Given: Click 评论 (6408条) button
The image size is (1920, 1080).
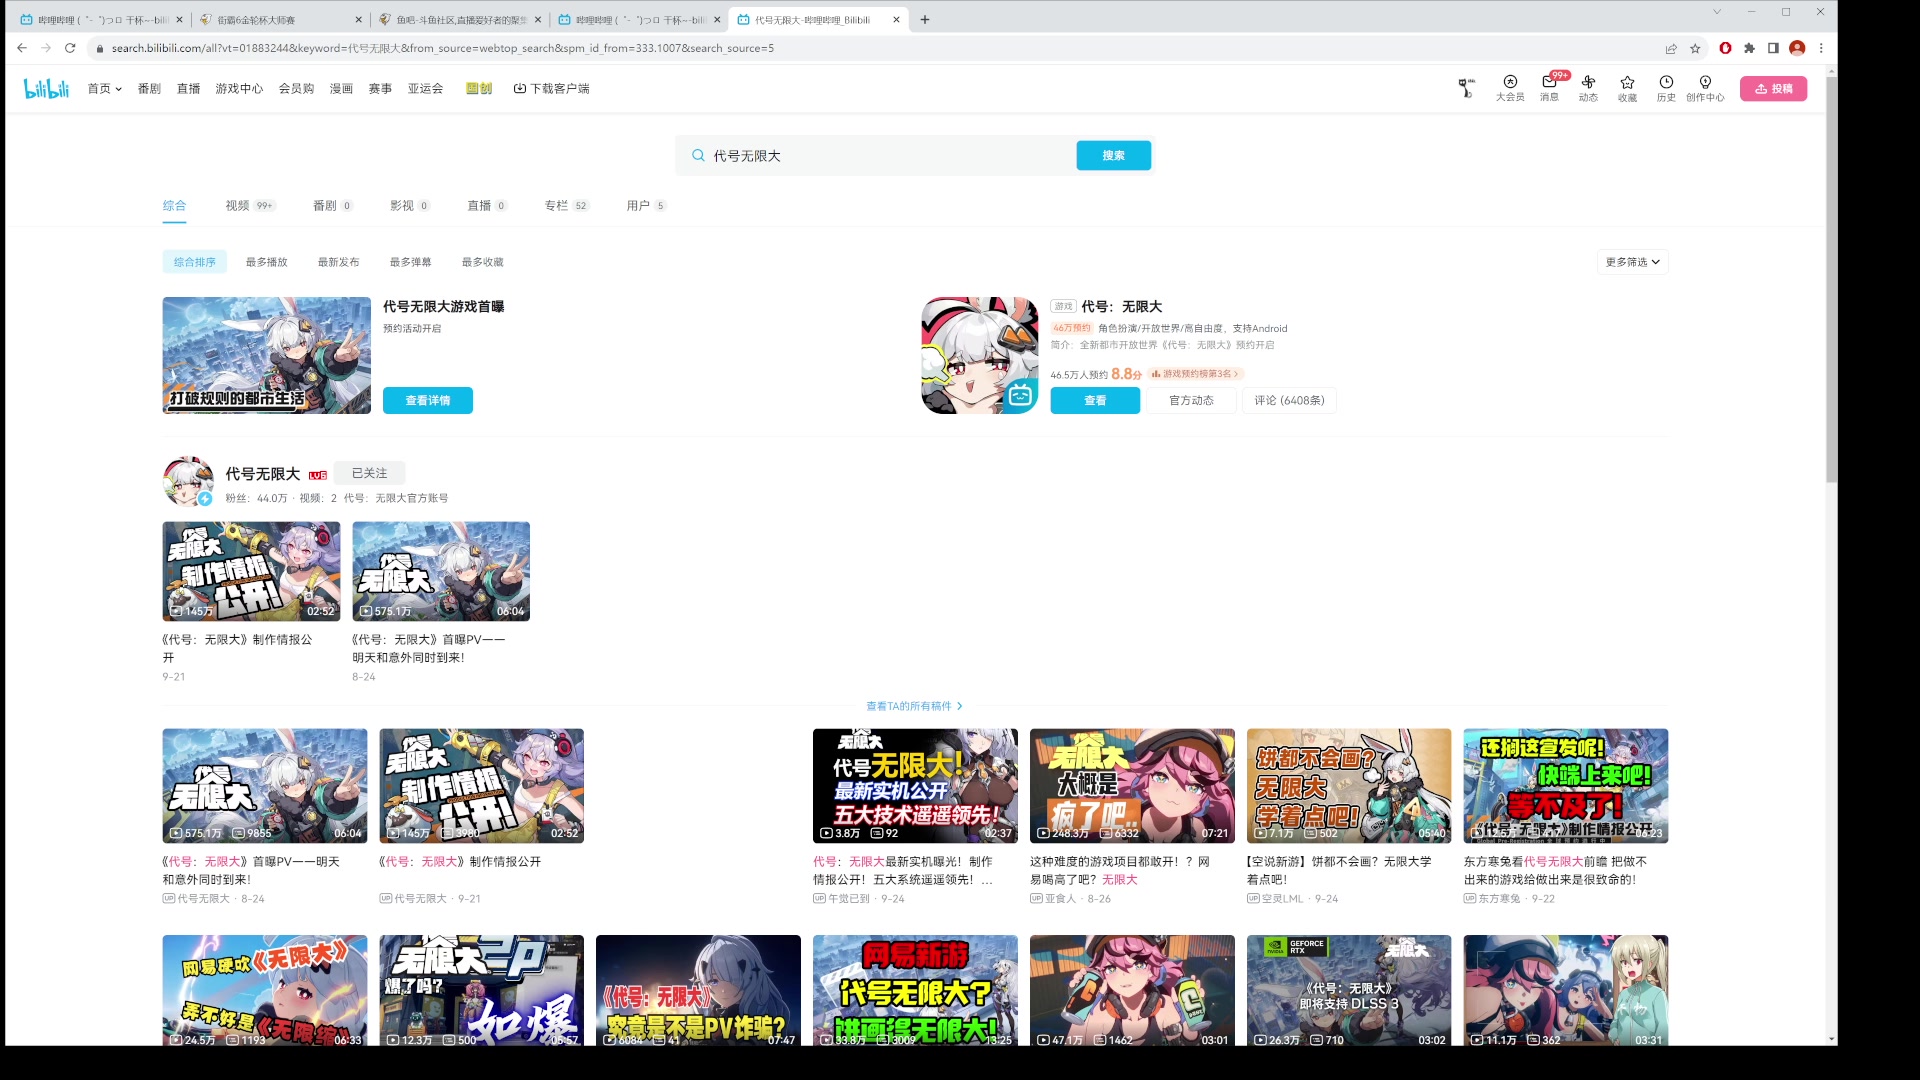Looking at the screenshot, I should click(x=1290, y=401).
